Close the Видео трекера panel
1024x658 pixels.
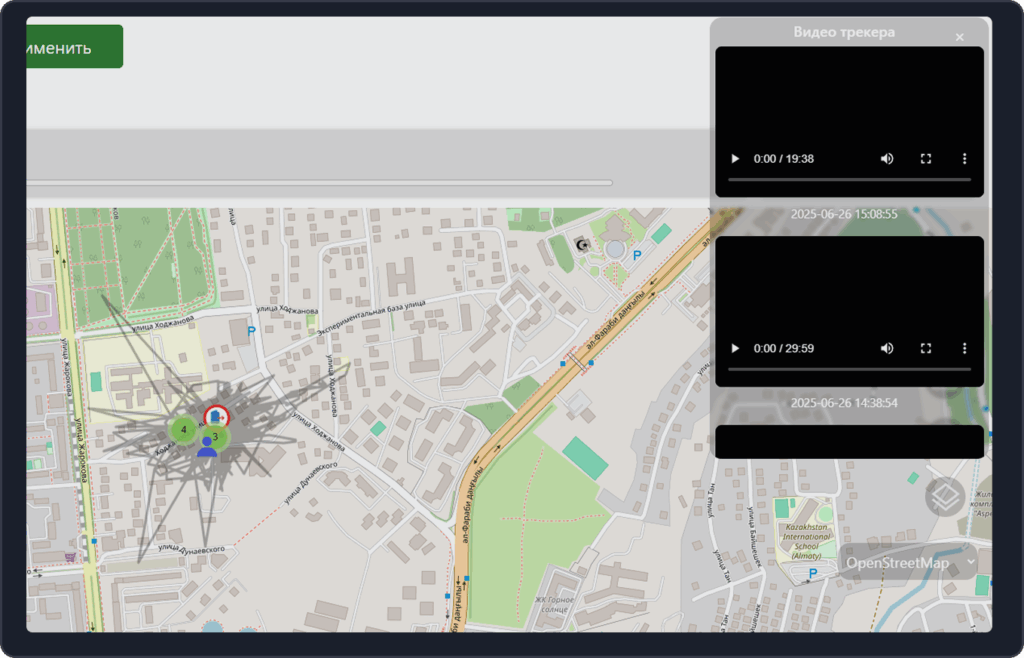[x=960, y=38]
